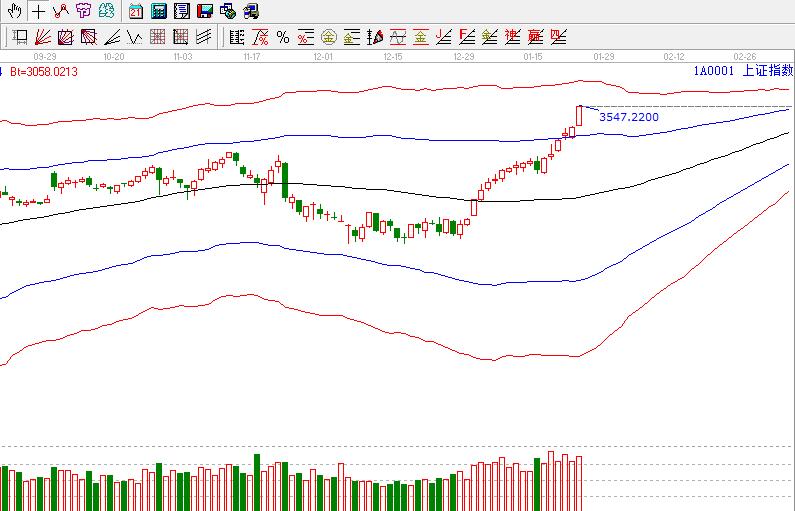Click the 上证指数 index name label
This screenshot has height=511, width=795.
tap(765, 71)
